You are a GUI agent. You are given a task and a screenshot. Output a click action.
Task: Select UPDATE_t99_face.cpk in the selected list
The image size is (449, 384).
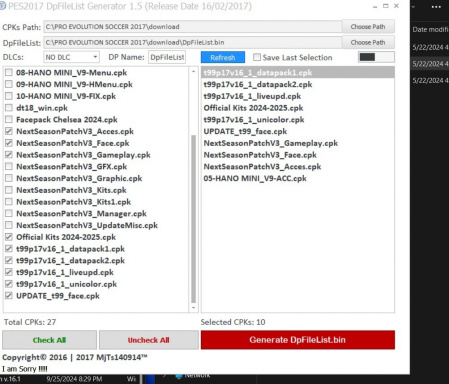pos(298,131)
